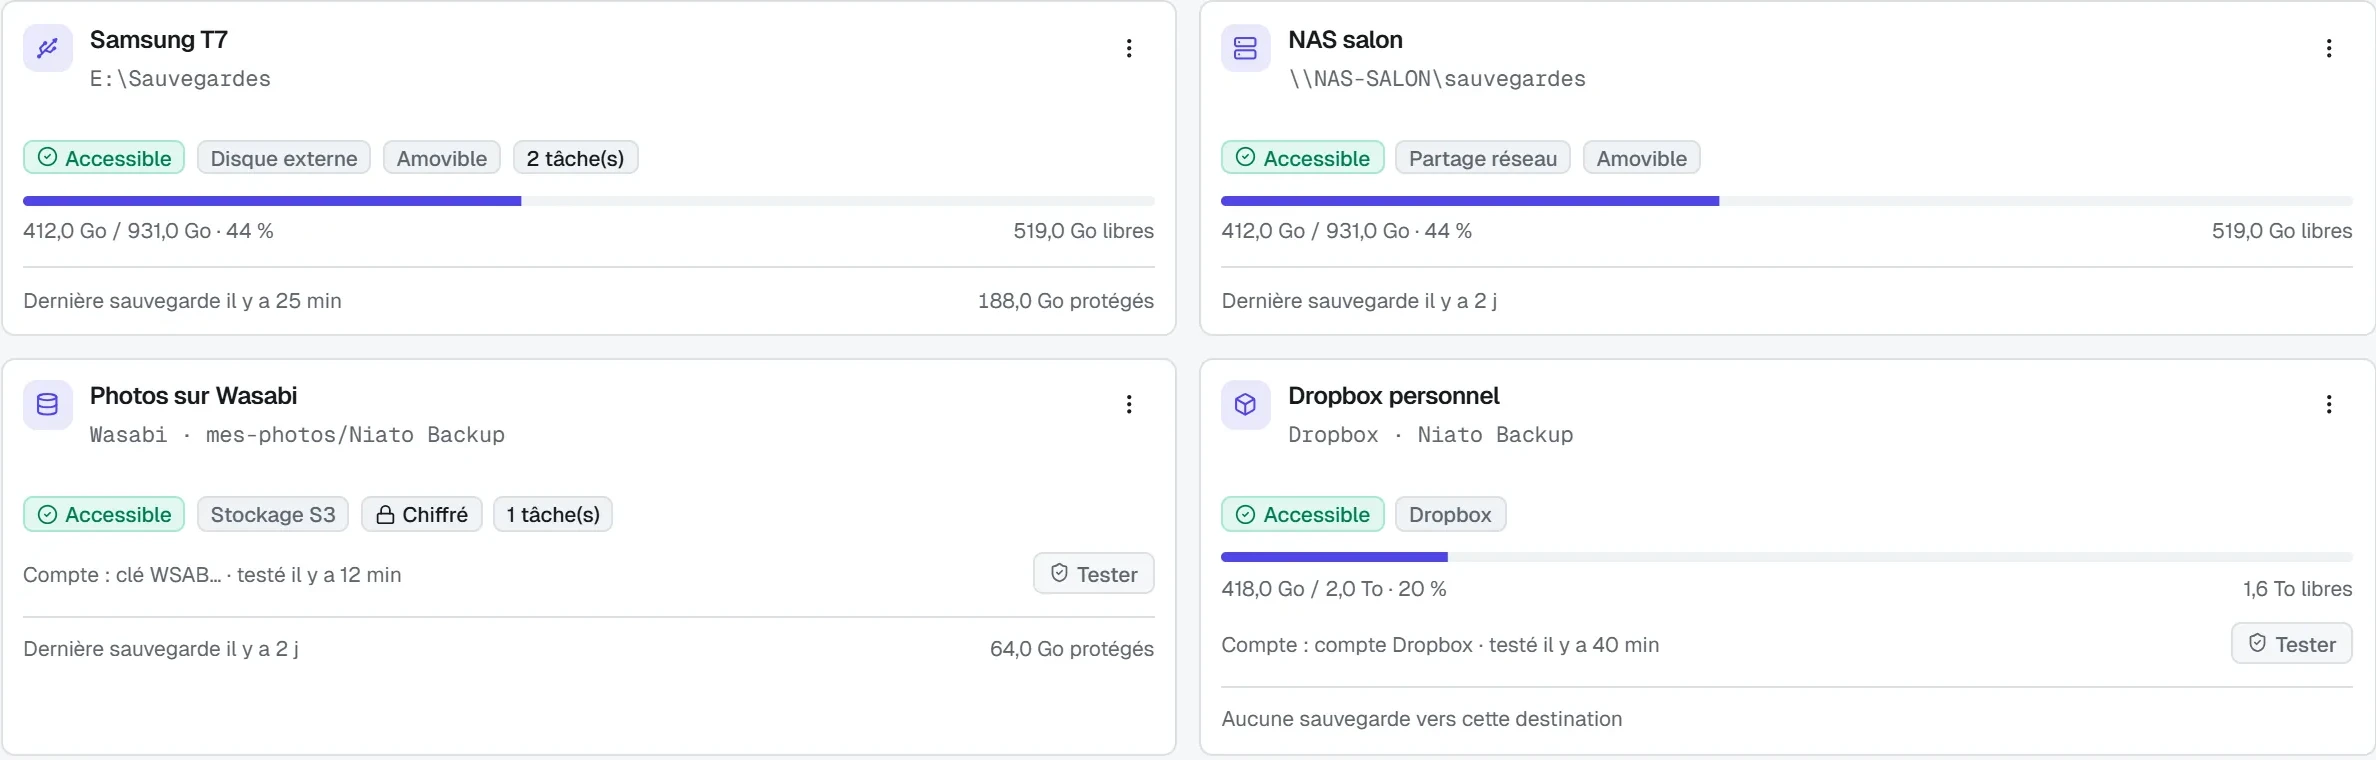Click the 2 tâche(s) tag
Image resolution: width=2376 pixels, height=760 pixels.
[575, 158]
